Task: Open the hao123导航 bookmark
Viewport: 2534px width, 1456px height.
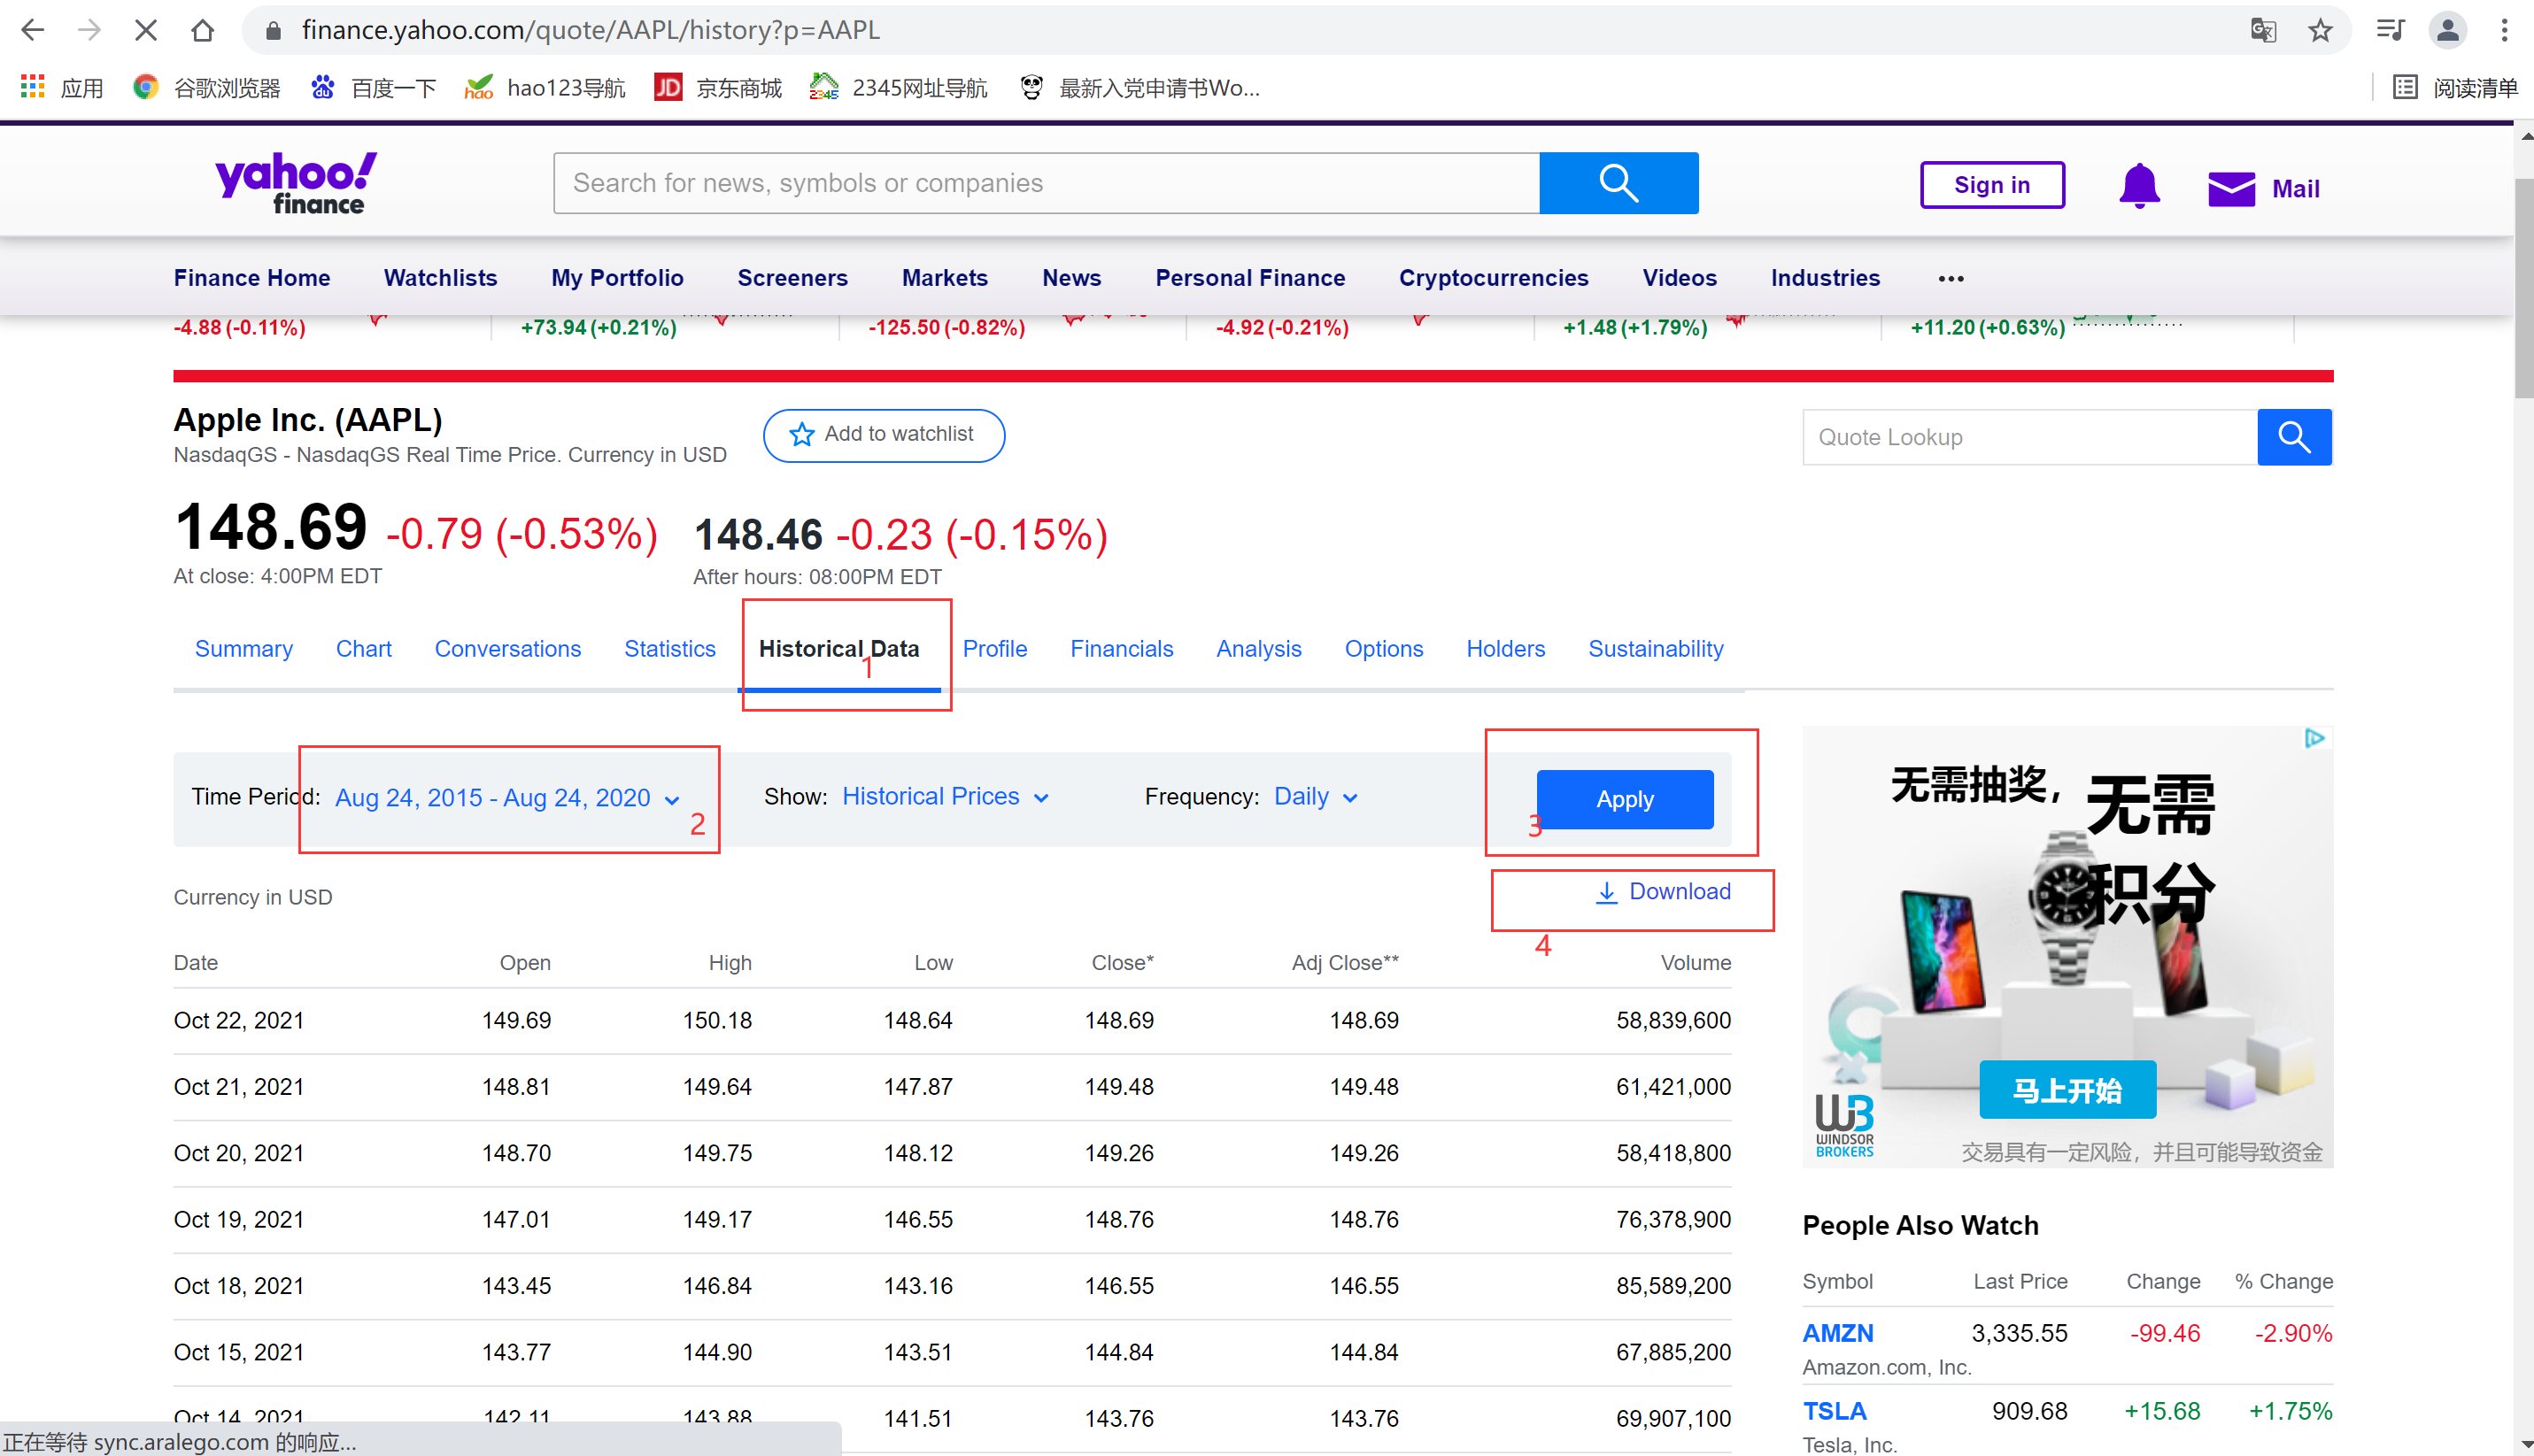Action: click(x=545, y=88)
